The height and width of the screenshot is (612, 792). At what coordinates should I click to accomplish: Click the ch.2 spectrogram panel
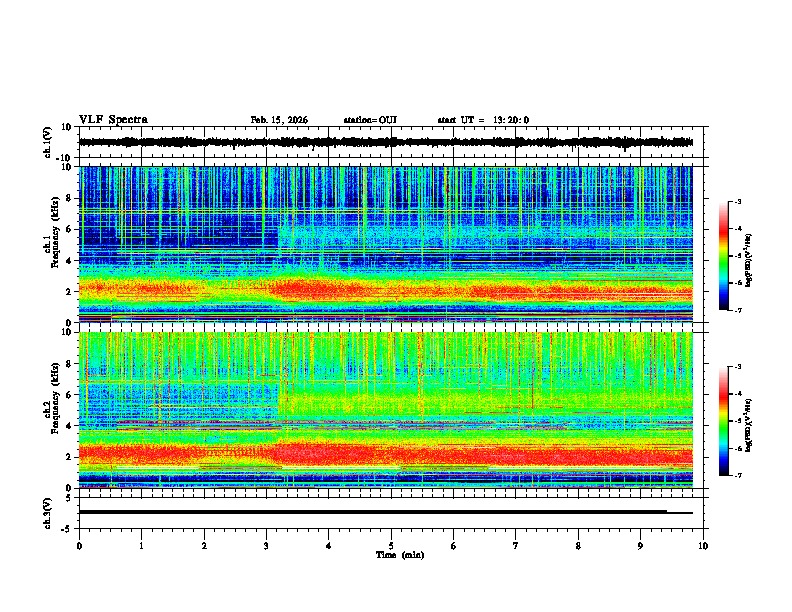pyautogui.click(x=386, y=410)
